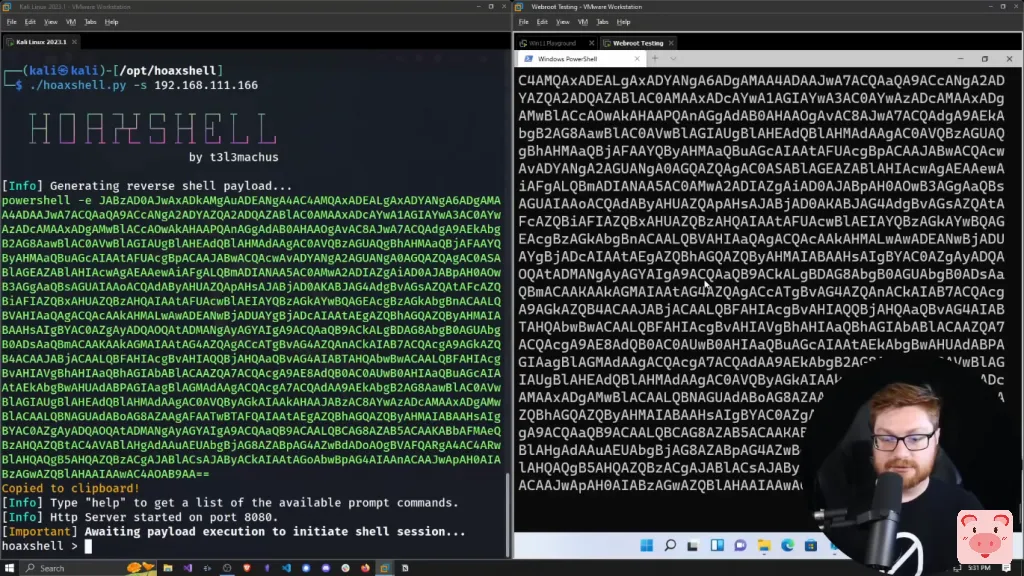Open the Edit menu in the Webroot Testing window
Image resolution: width=1024 pixels, height=576 pixels.
click(542, 22)
